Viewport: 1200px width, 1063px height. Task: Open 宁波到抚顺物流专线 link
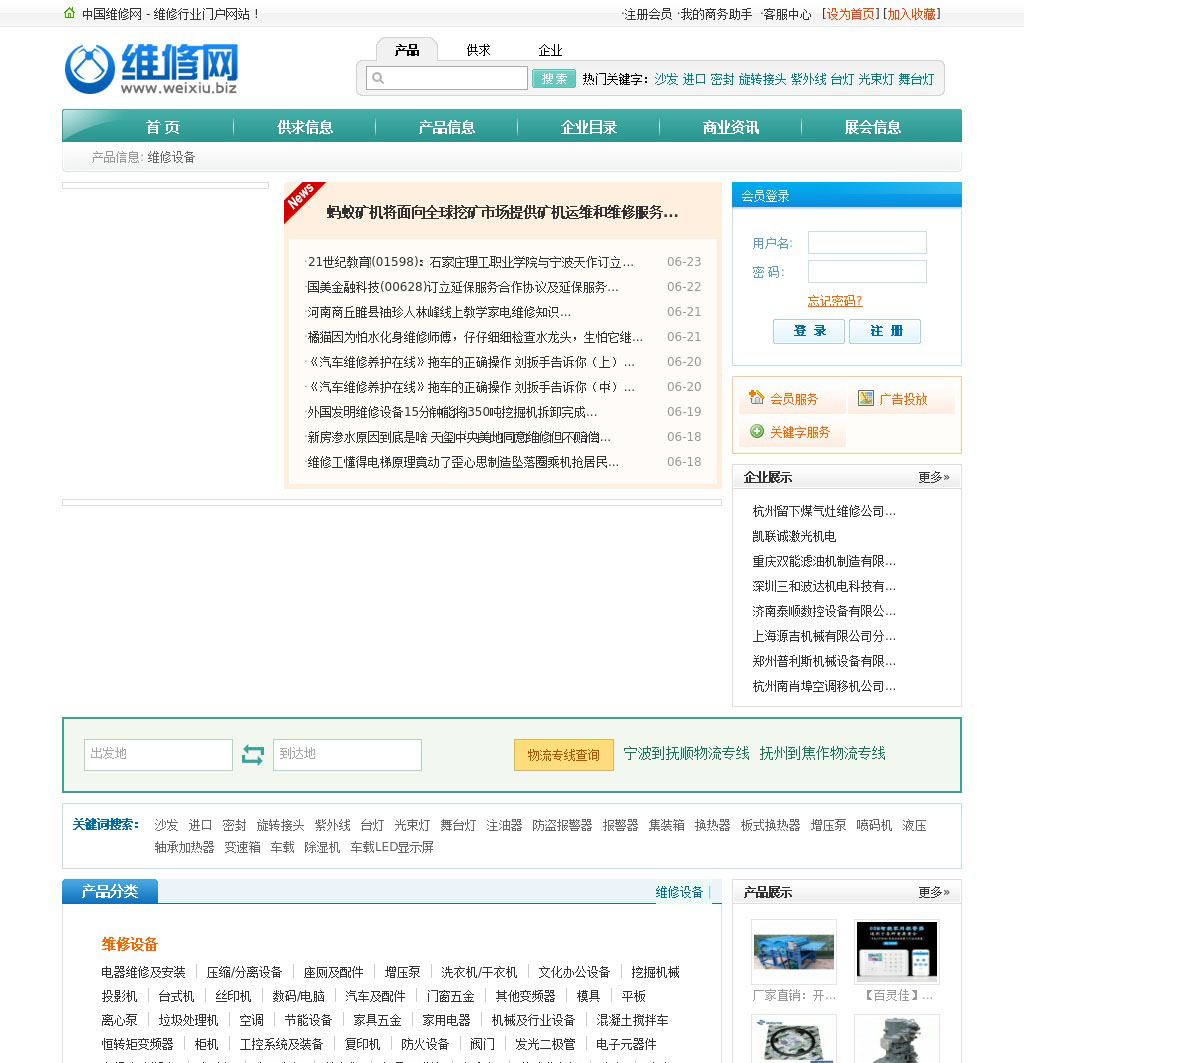coord(686,753)
